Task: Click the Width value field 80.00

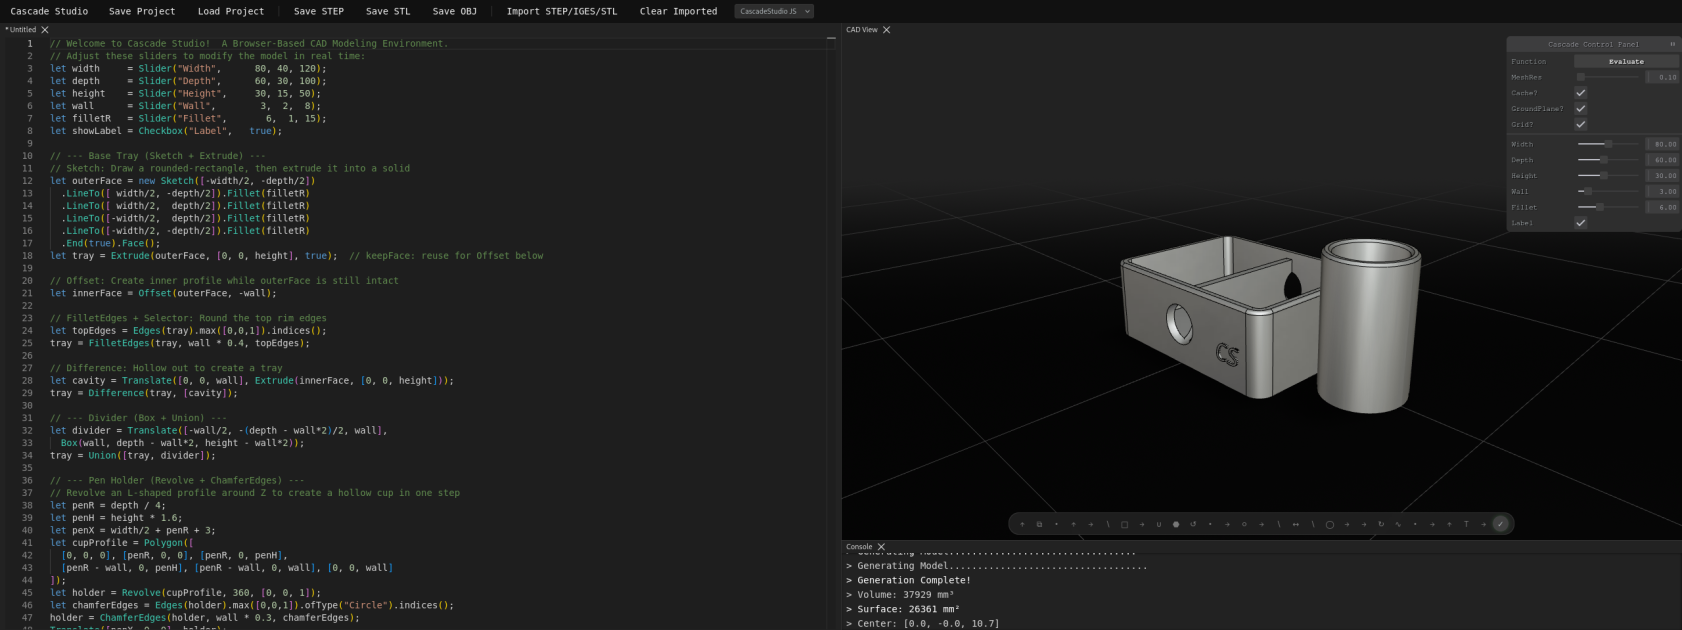Action: point(1663,144)
